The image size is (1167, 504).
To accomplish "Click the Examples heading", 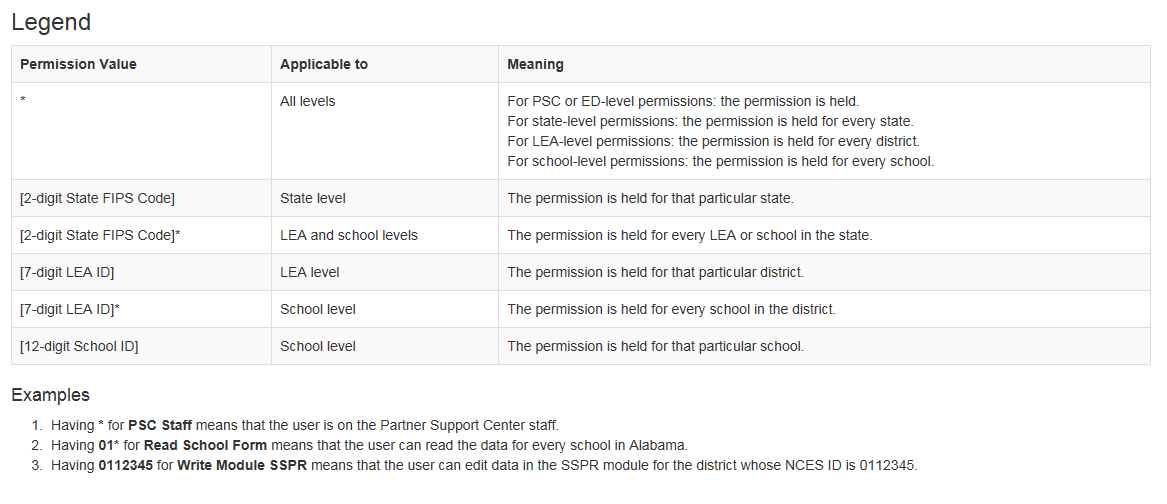I will point(50,395).
